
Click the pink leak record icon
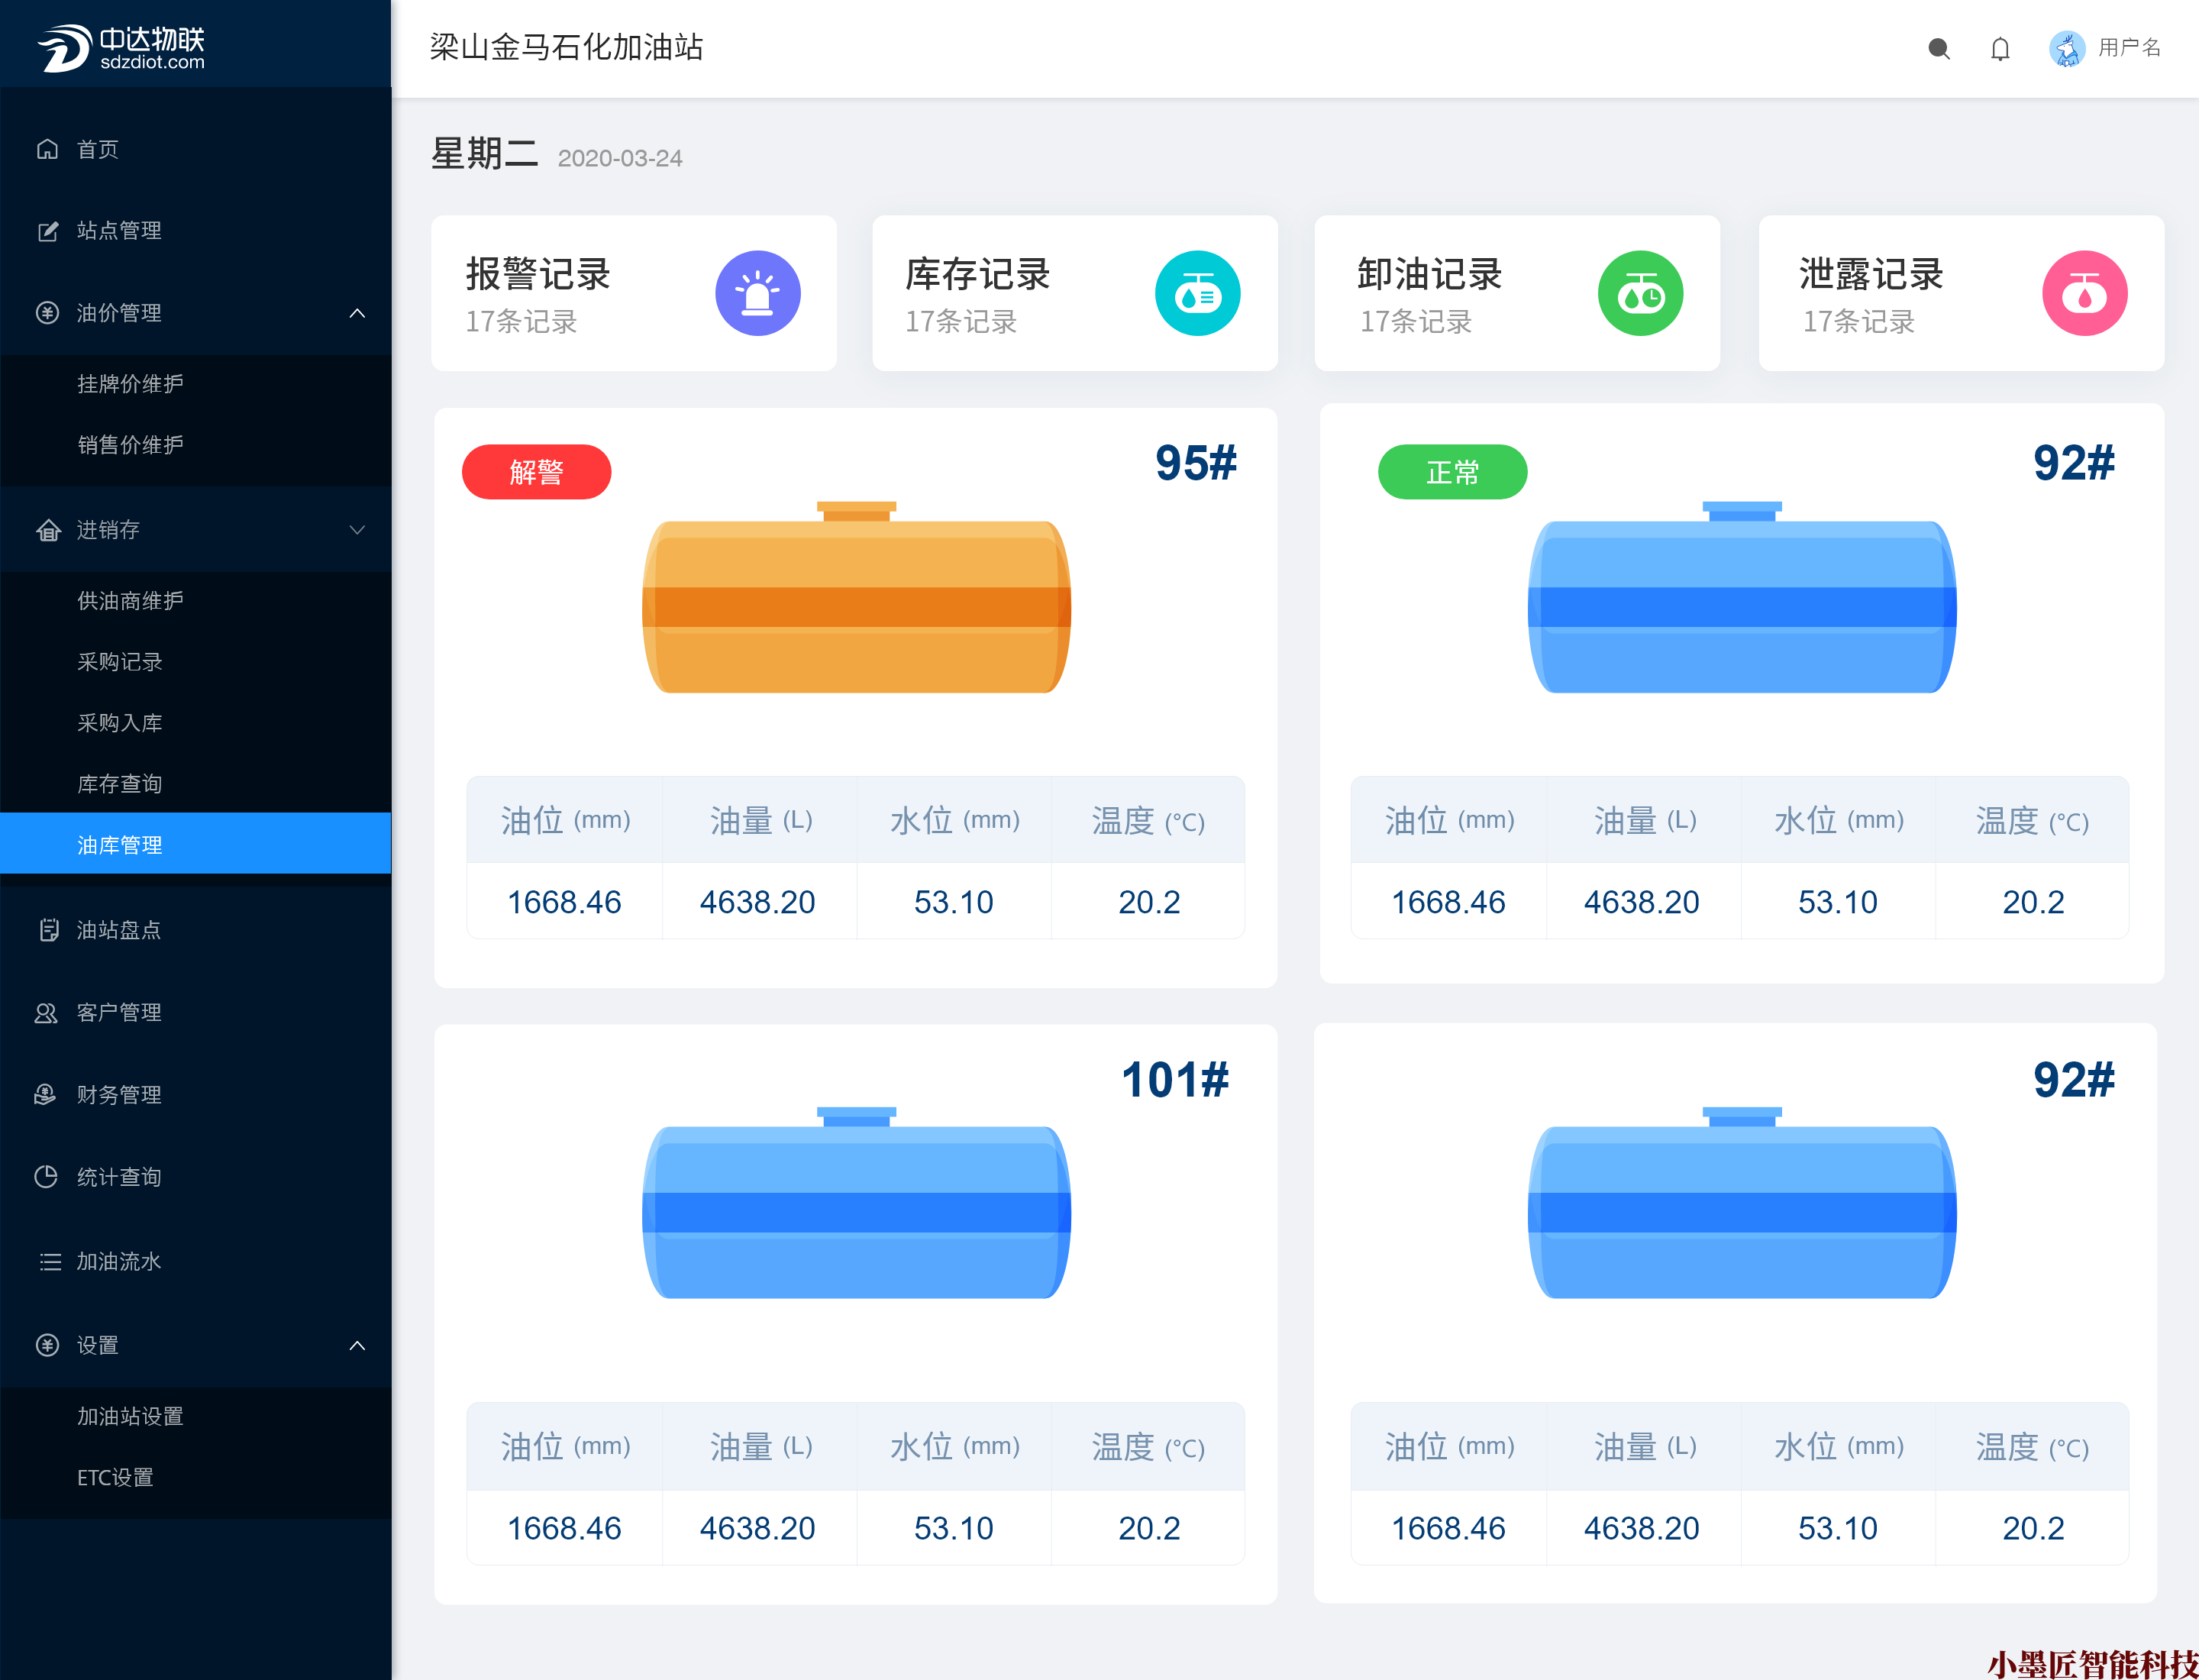tap(2084, 293)
